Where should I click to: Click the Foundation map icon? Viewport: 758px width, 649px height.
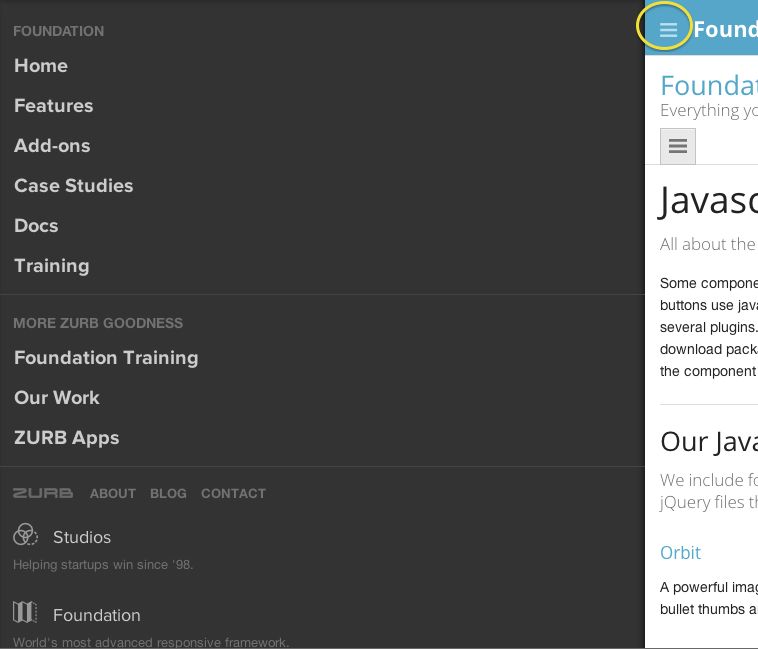(x=25, y=612)
